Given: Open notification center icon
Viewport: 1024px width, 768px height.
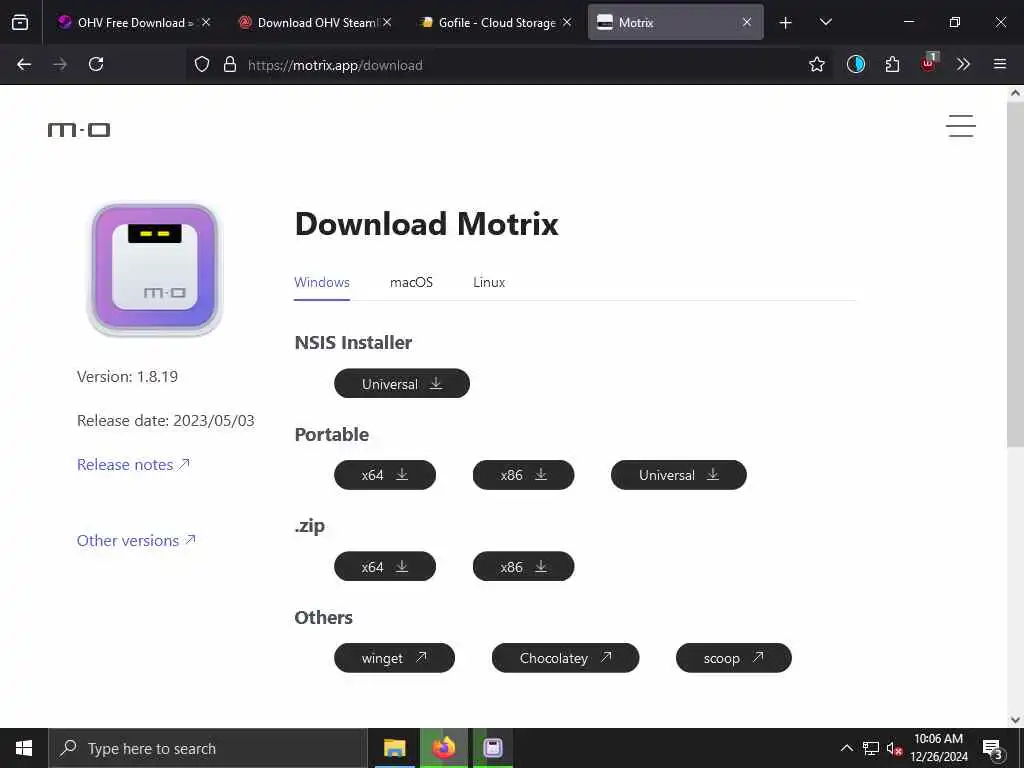Looking at the screenshot, I should pyautogui.click(x=993, y=748).
